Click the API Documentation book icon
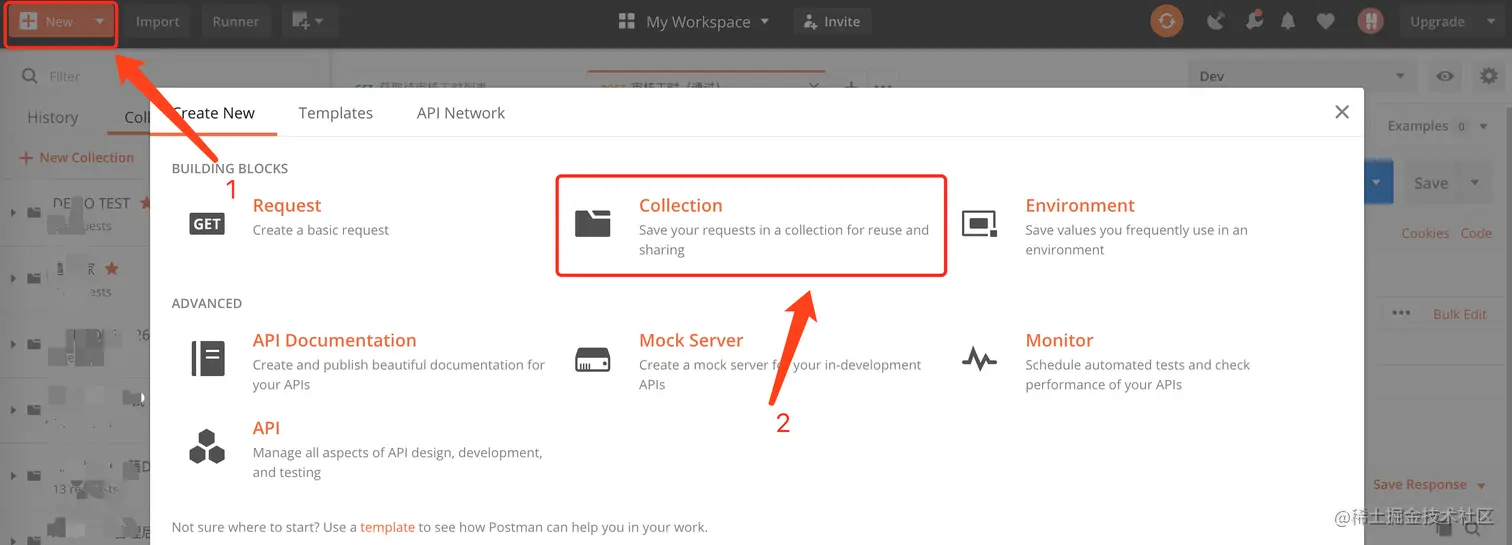Image resolution: width=1512 pixels, height=545 pixels. click(207, 358)
